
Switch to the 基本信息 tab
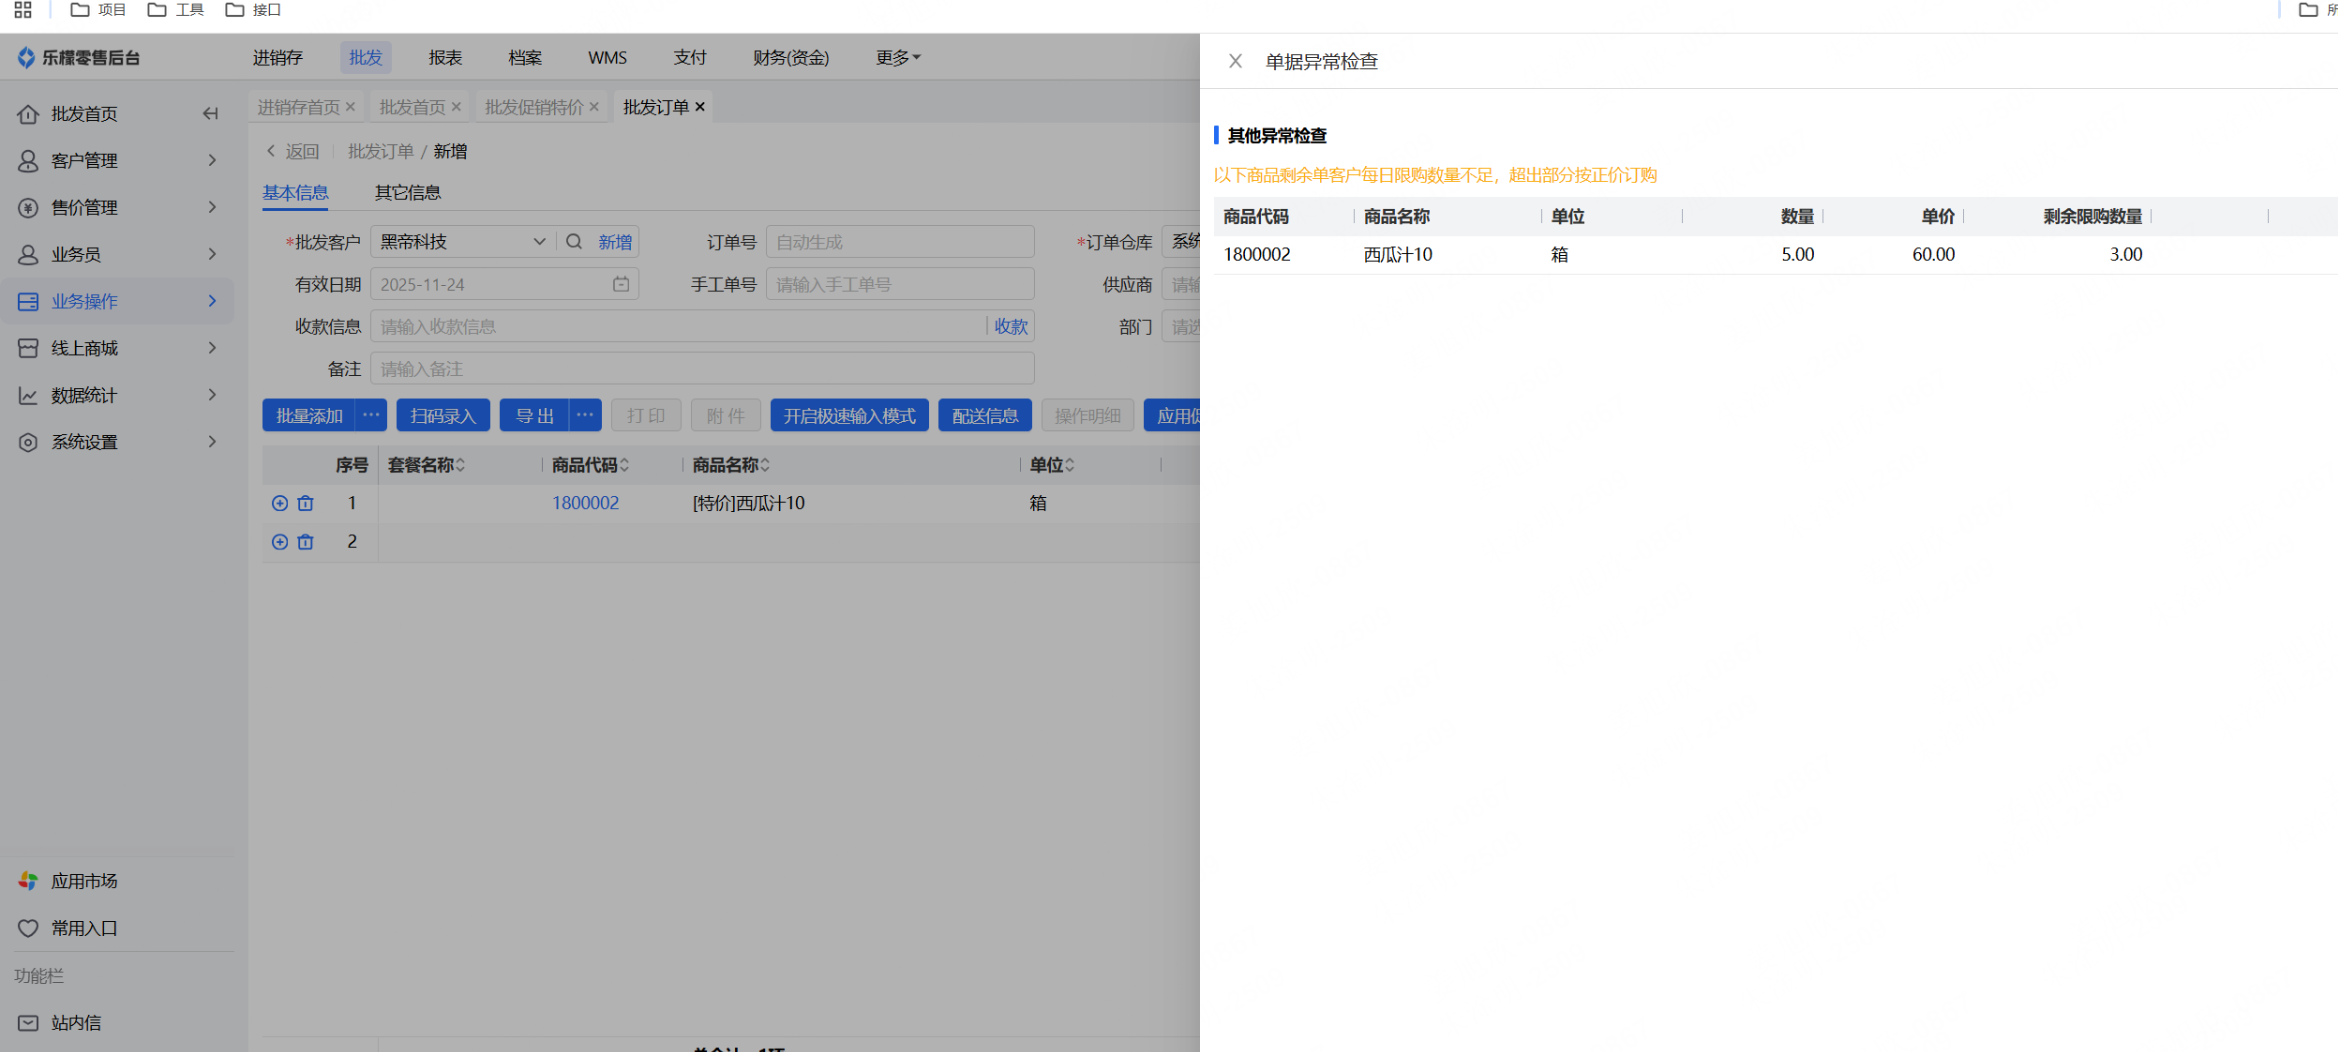(295, 192)
